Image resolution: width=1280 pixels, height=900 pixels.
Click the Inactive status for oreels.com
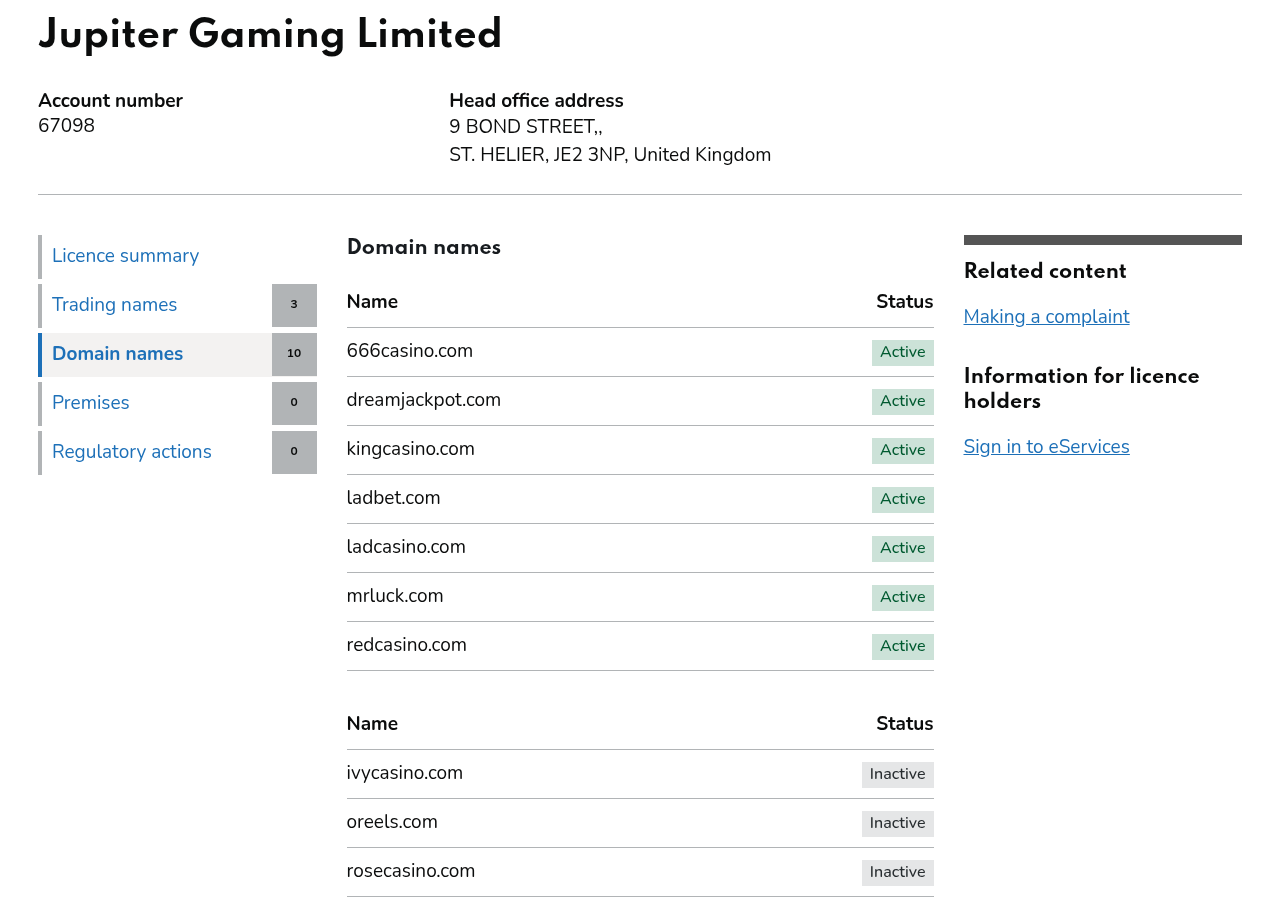coord(898,824)
